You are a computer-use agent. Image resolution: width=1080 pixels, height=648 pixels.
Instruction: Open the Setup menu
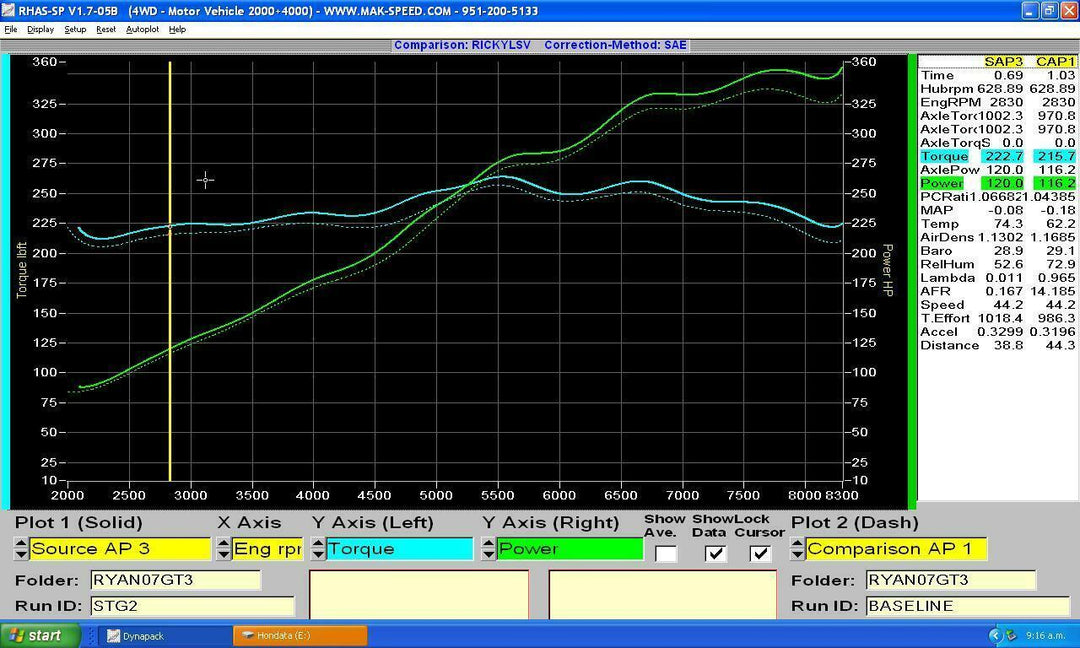(75, 29)
